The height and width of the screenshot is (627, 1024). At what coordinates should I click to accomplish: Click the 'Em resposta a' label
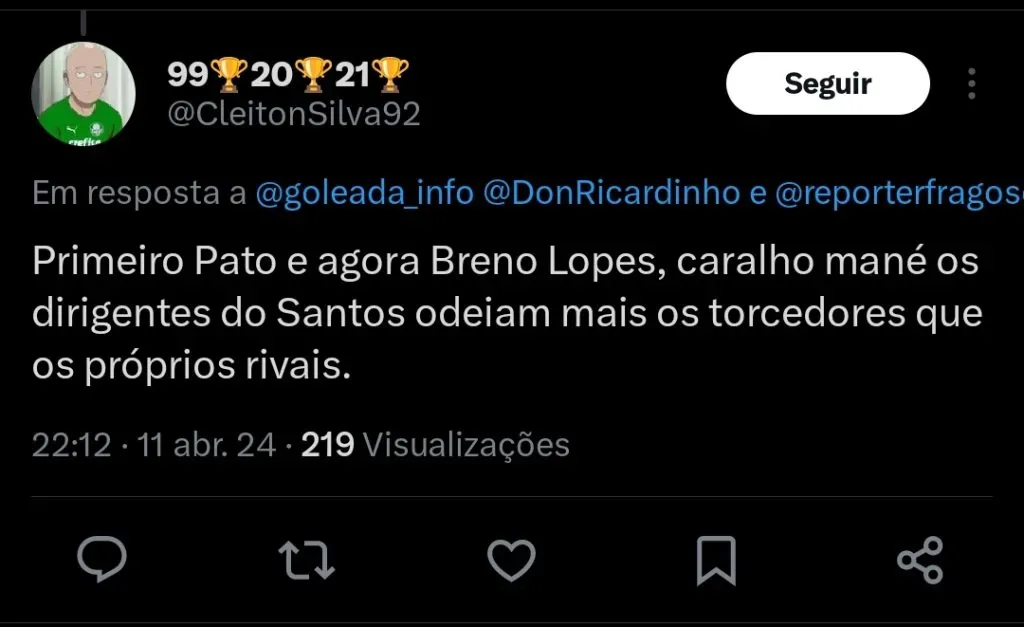tap(139, 193)
